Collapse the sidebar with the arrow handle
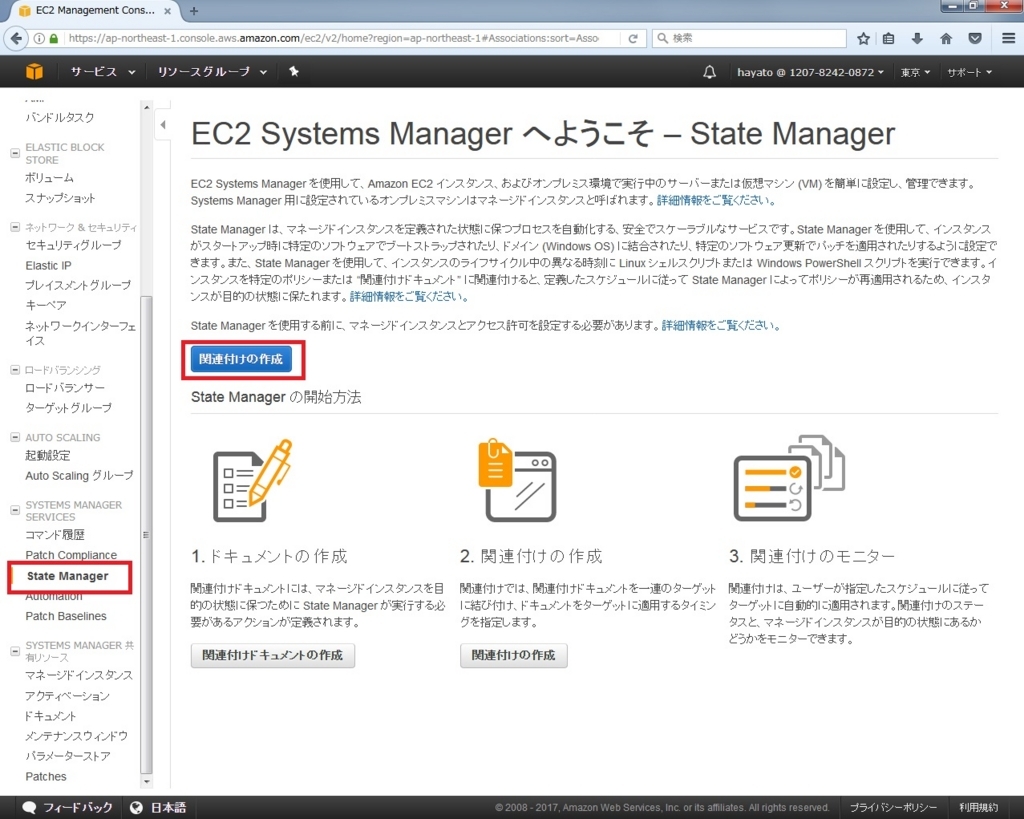This screenshot has height=819, width=1024. pos(163,124)
